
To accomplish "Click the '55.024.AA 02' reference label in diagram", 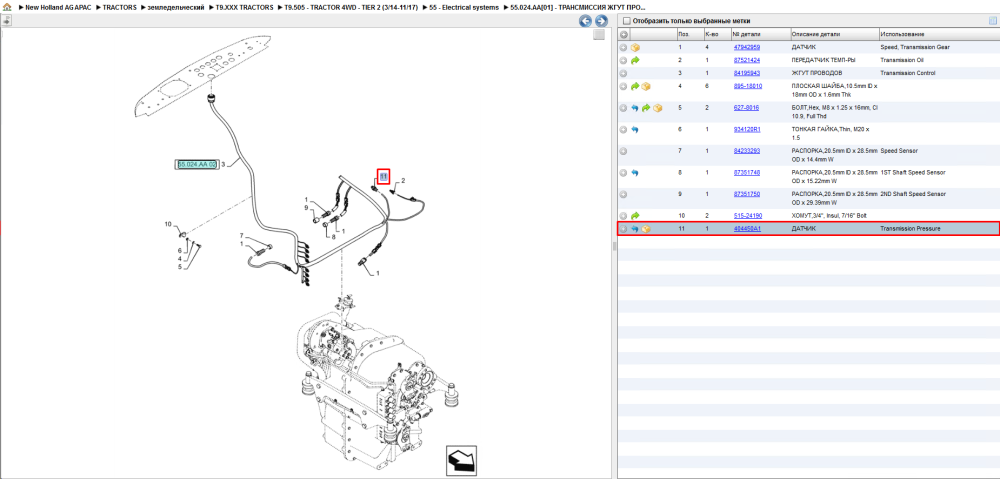I will 196,164.
